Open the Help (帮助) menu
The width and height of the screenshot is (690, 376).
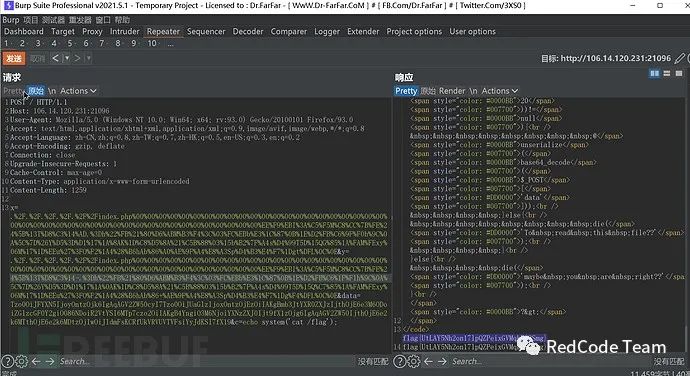tap(122, 20)
